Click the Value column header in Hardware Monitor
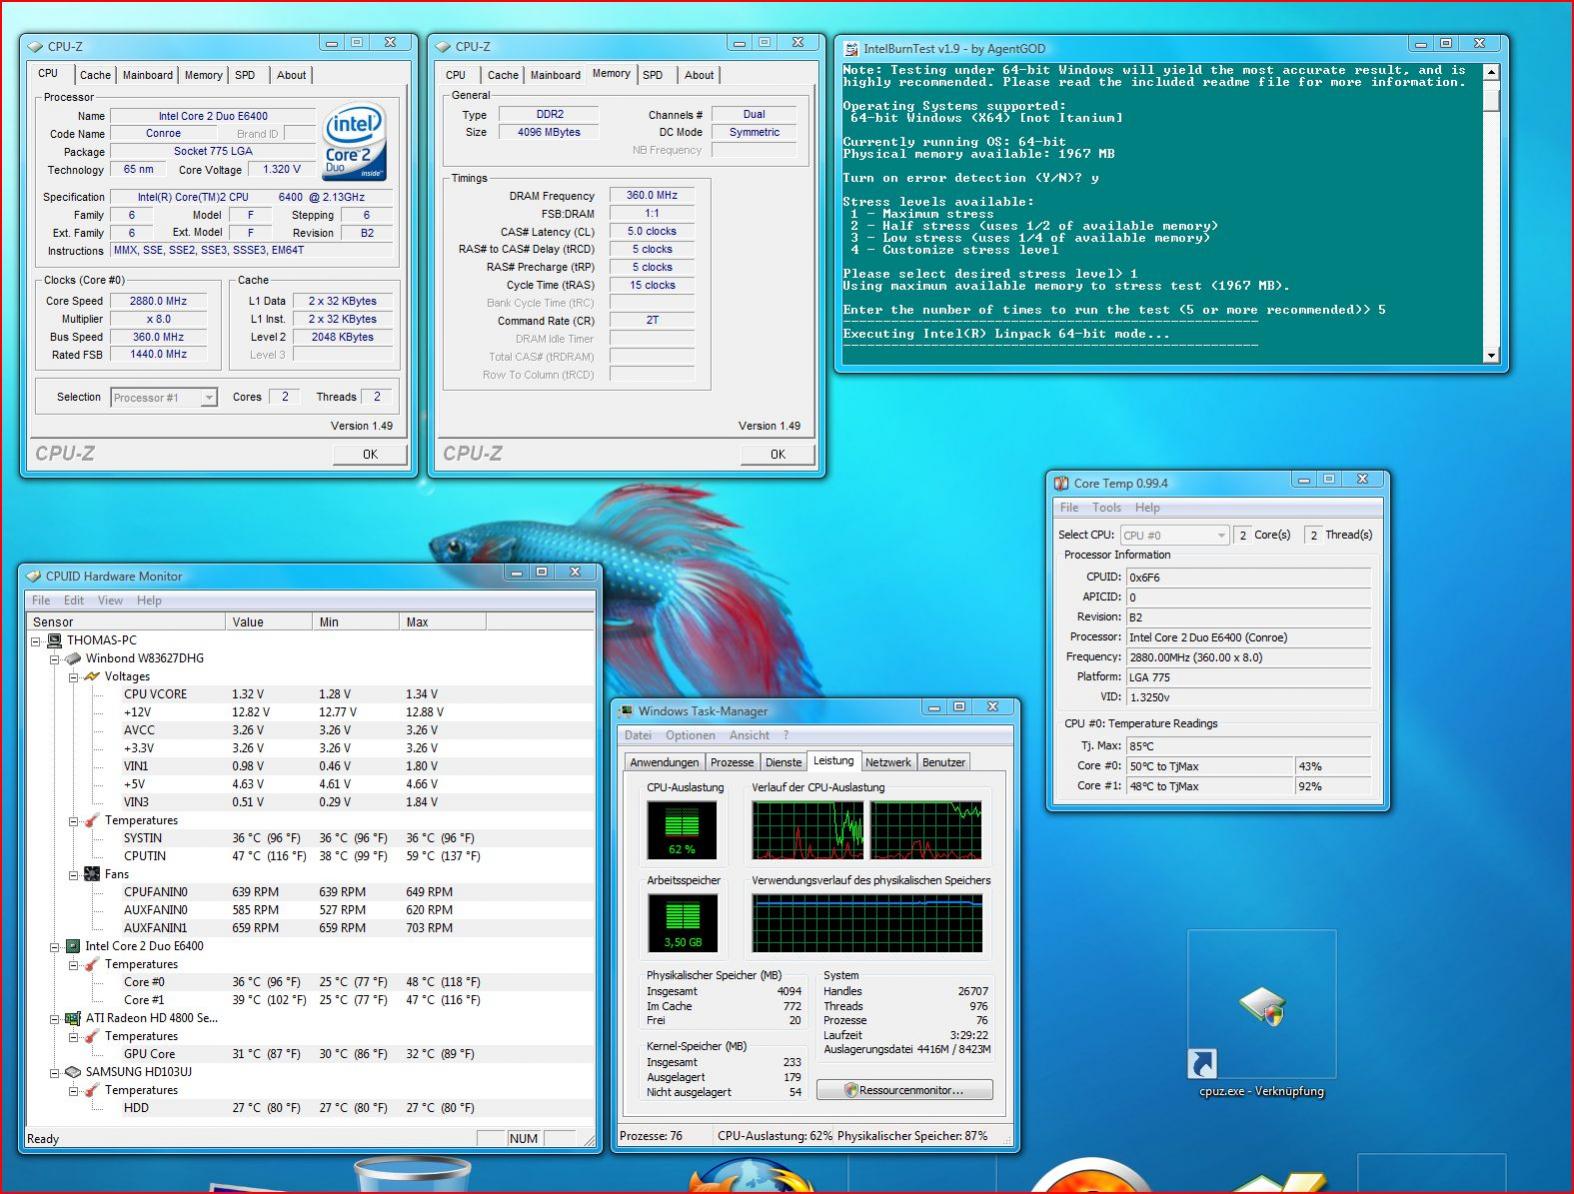 tap(268, 622)
